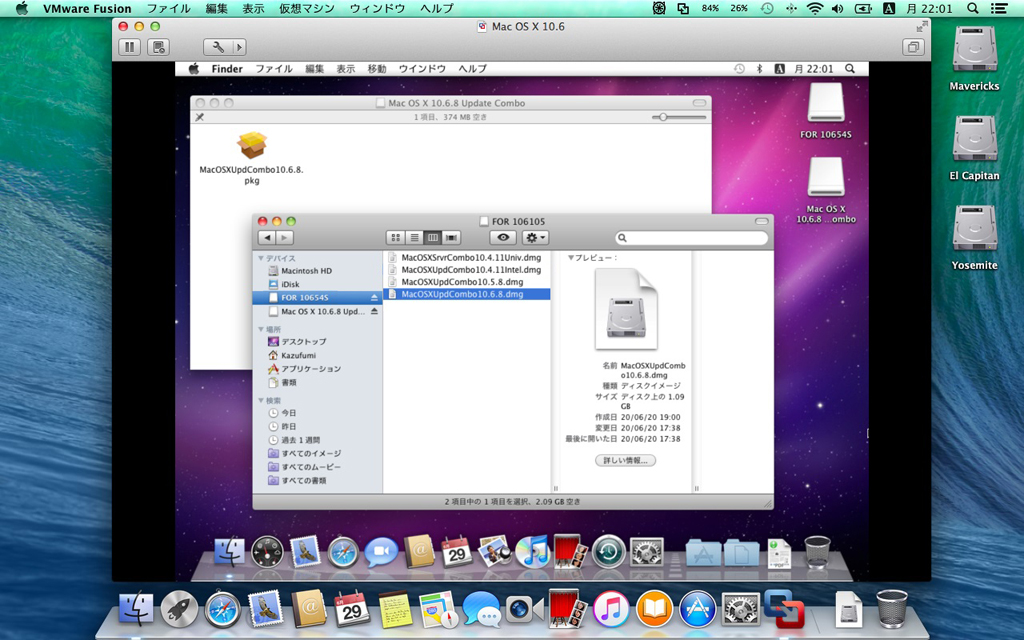Open Time Machine from the guest dock

click(x=608, y=552)
